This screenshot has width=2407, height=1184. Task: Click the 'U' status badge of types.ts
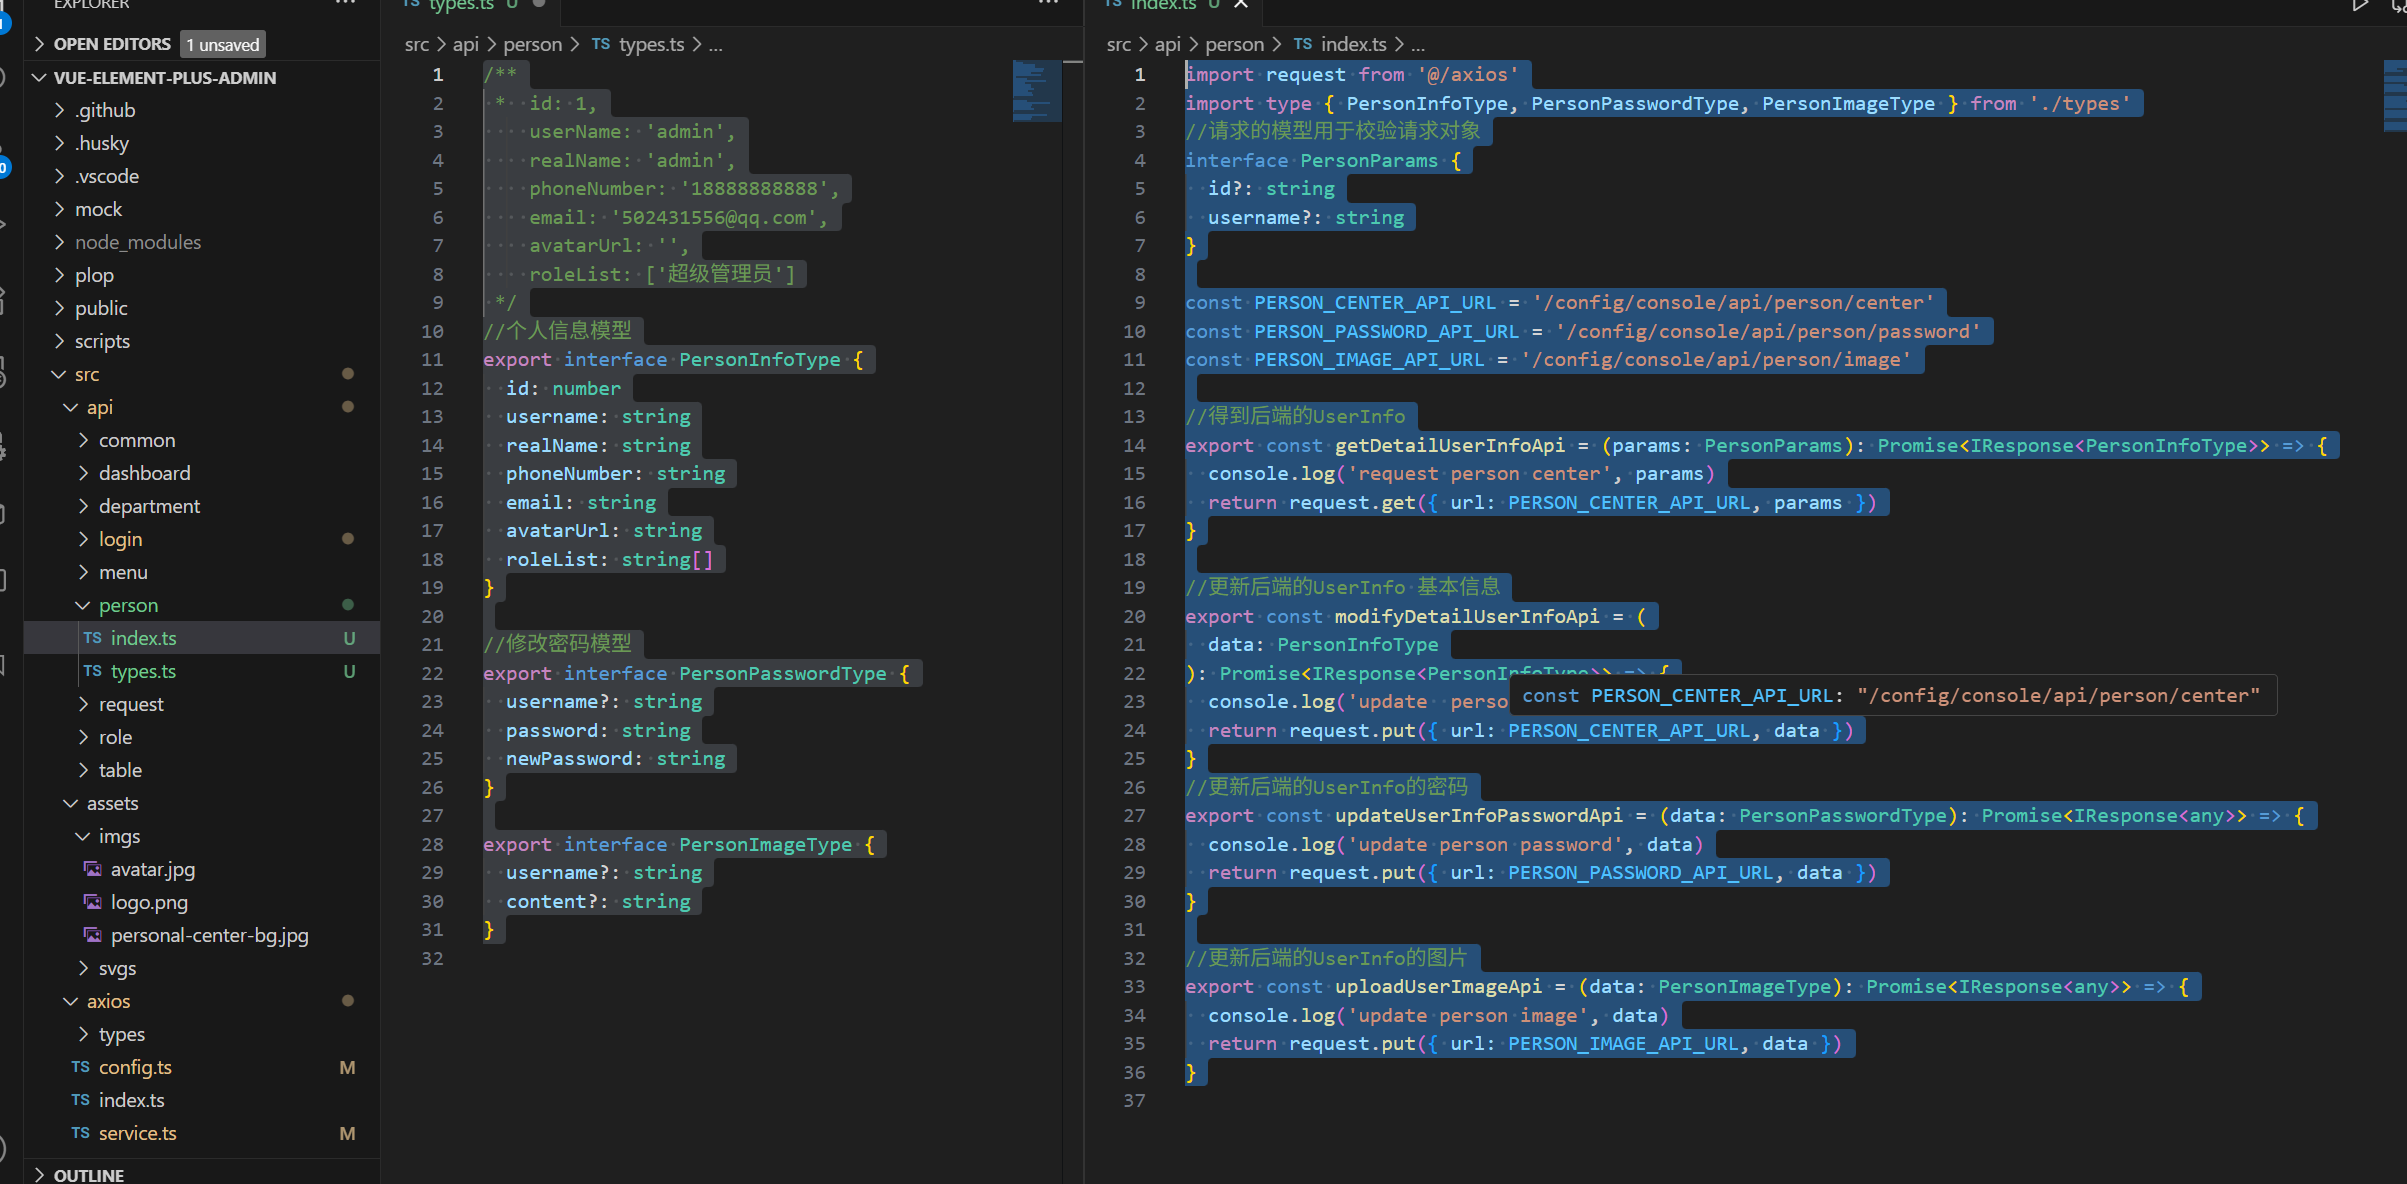(x=349, y=671)
